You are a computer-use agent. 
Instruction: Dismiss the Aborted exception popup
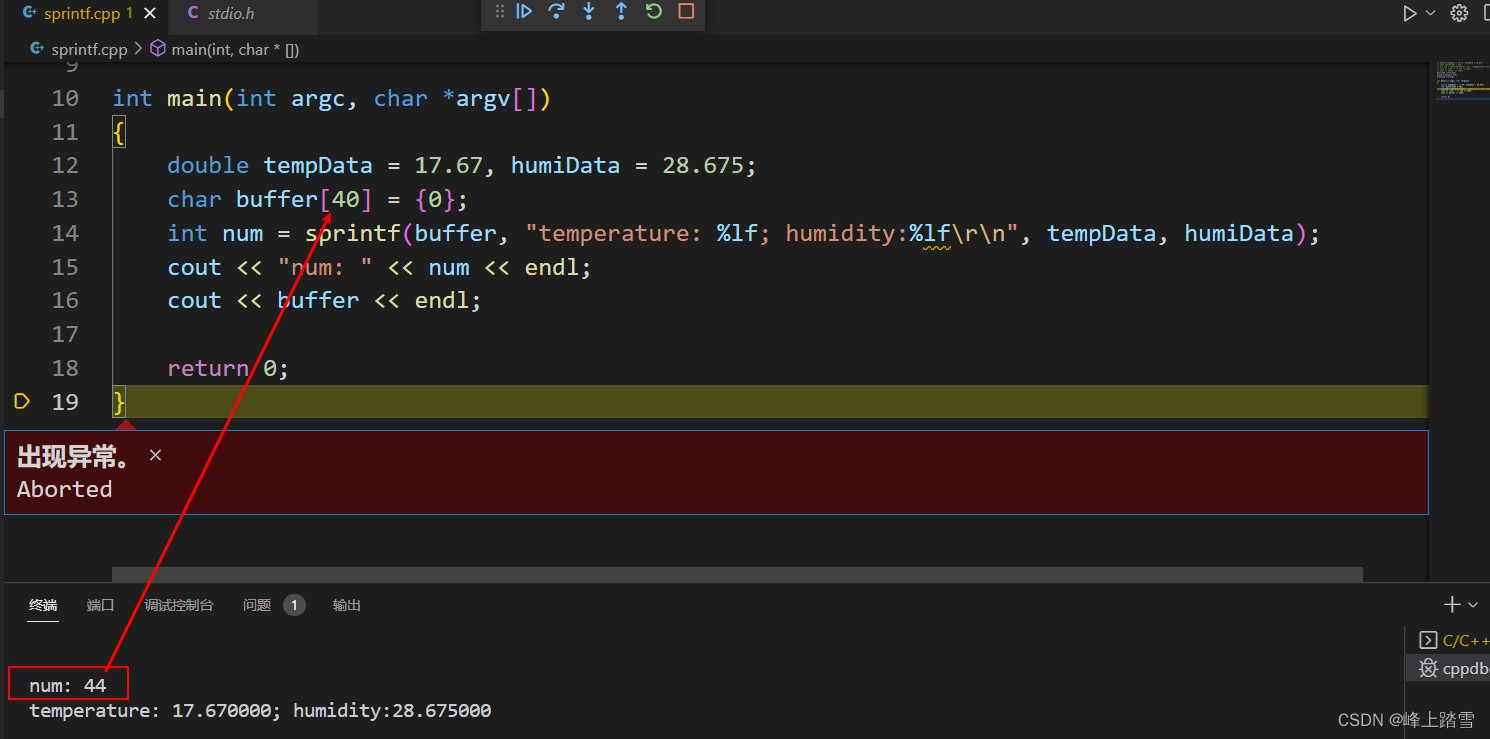coord(155,455)
